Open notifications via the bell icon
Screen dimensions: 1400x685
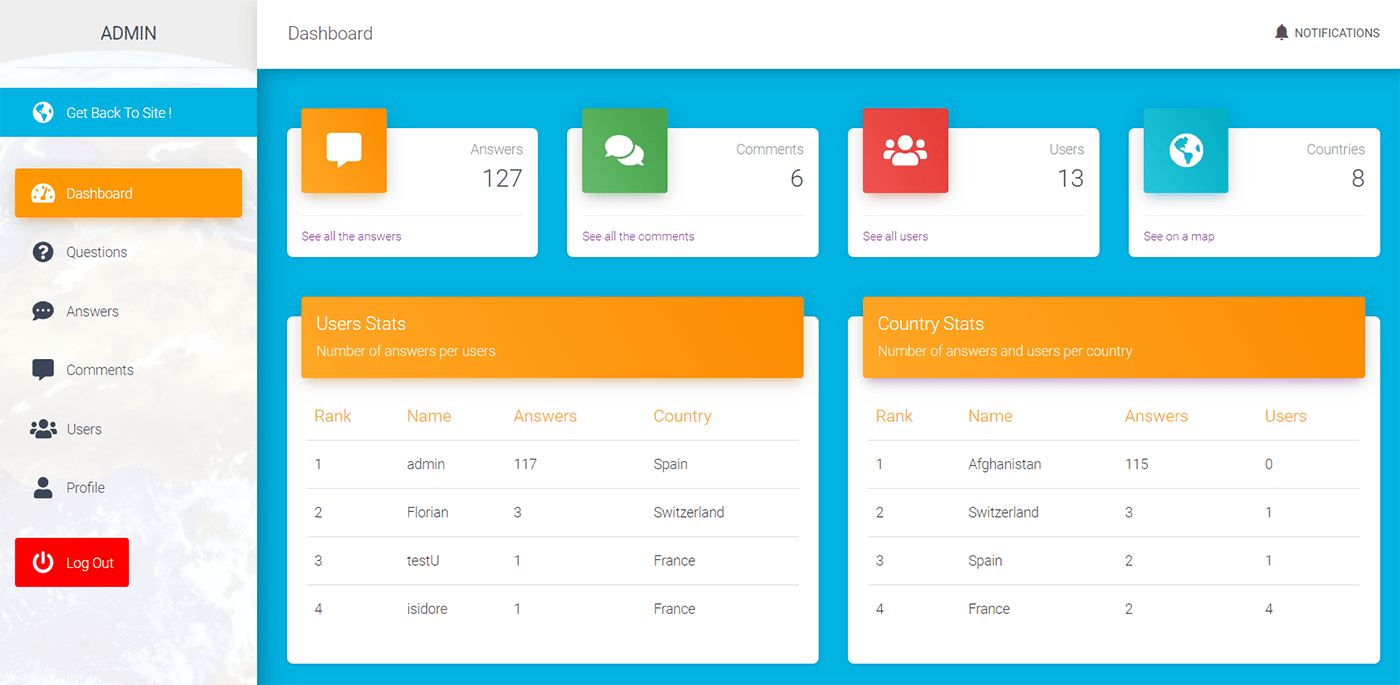click(1281, 32)
